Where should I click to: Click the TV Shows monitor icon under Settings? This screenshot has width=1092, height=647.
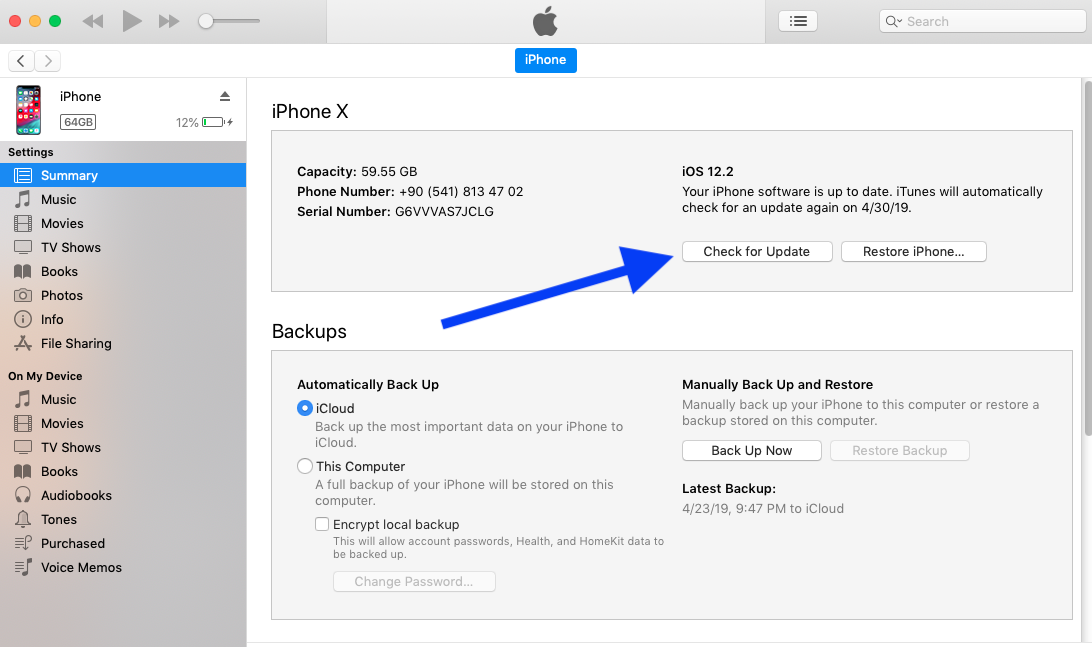(x=23, y=247)
